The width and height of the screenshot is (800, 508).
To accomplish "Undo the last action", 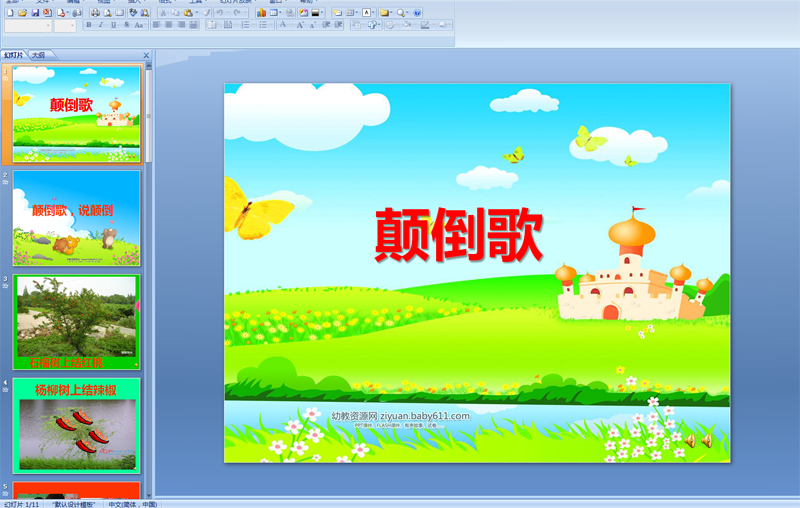I will coord(220,12).
